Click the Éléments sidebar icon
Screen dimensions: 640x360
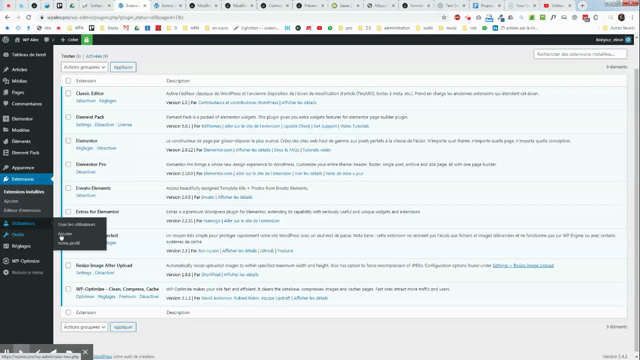[x=6, y=142]
